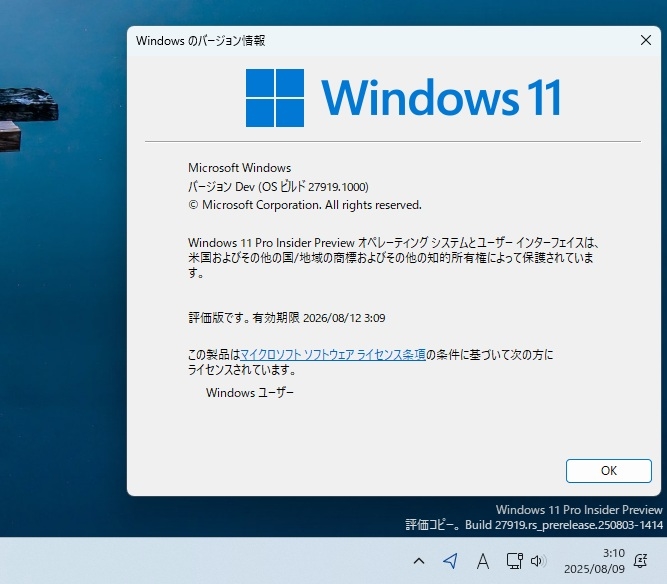Screen dimensions: 667x584
Task: Click the Microsoft Corporation copyright line
Action: click(x=305, y=205)
